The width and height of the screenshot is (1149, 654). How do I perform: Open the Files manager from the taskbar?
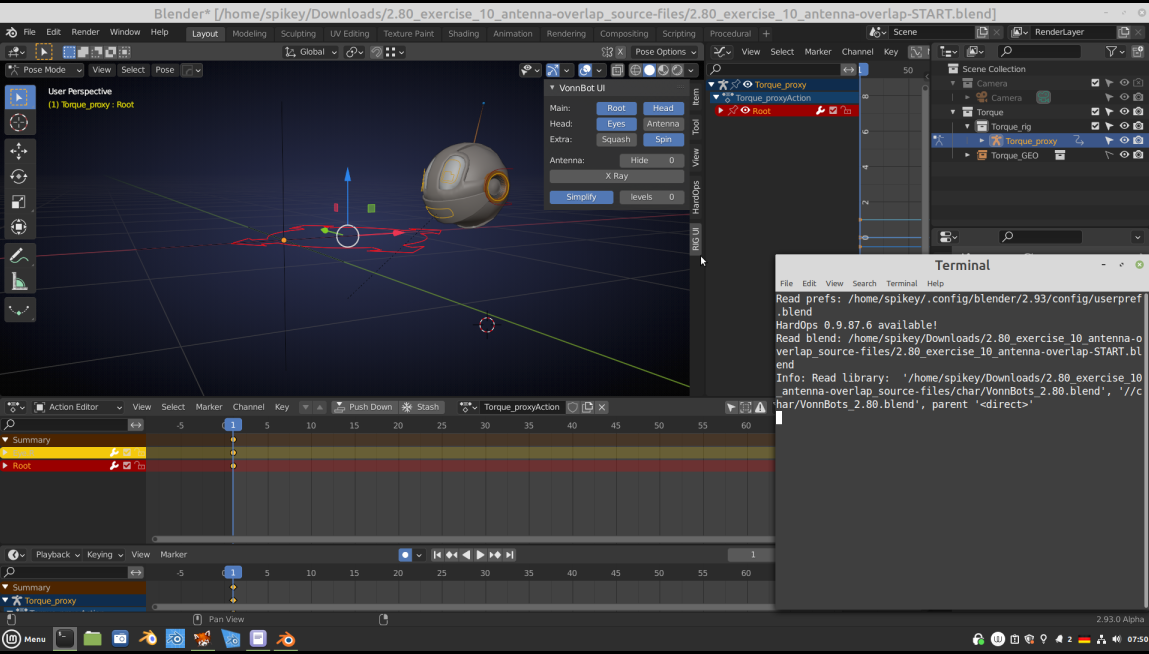[x=92, y=639]
